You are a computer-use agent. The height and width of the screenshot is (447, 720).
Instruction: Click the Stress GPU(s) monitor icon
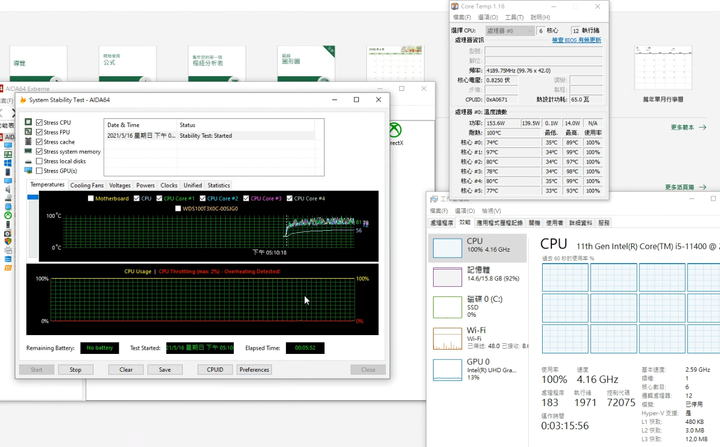click(28, 170)
